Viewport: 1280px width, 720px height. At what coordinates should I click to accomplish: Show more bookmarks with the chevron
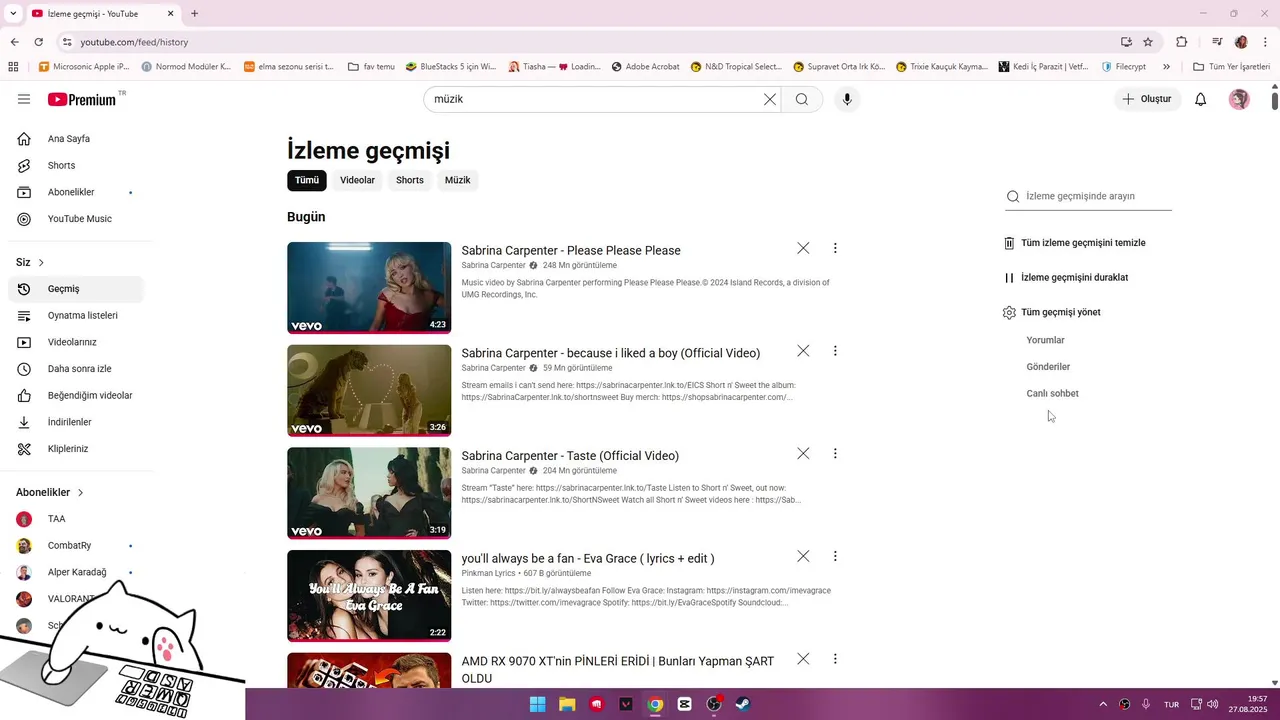pos(1166,67)
